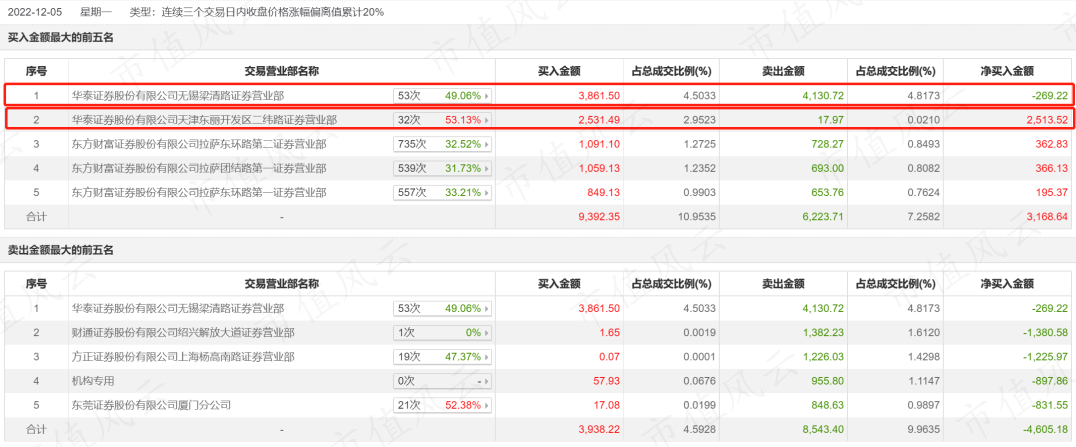The height and width of the screenshot is (447, 1076).
Task: Click sell amount 955.80
Action: (829, 381)
